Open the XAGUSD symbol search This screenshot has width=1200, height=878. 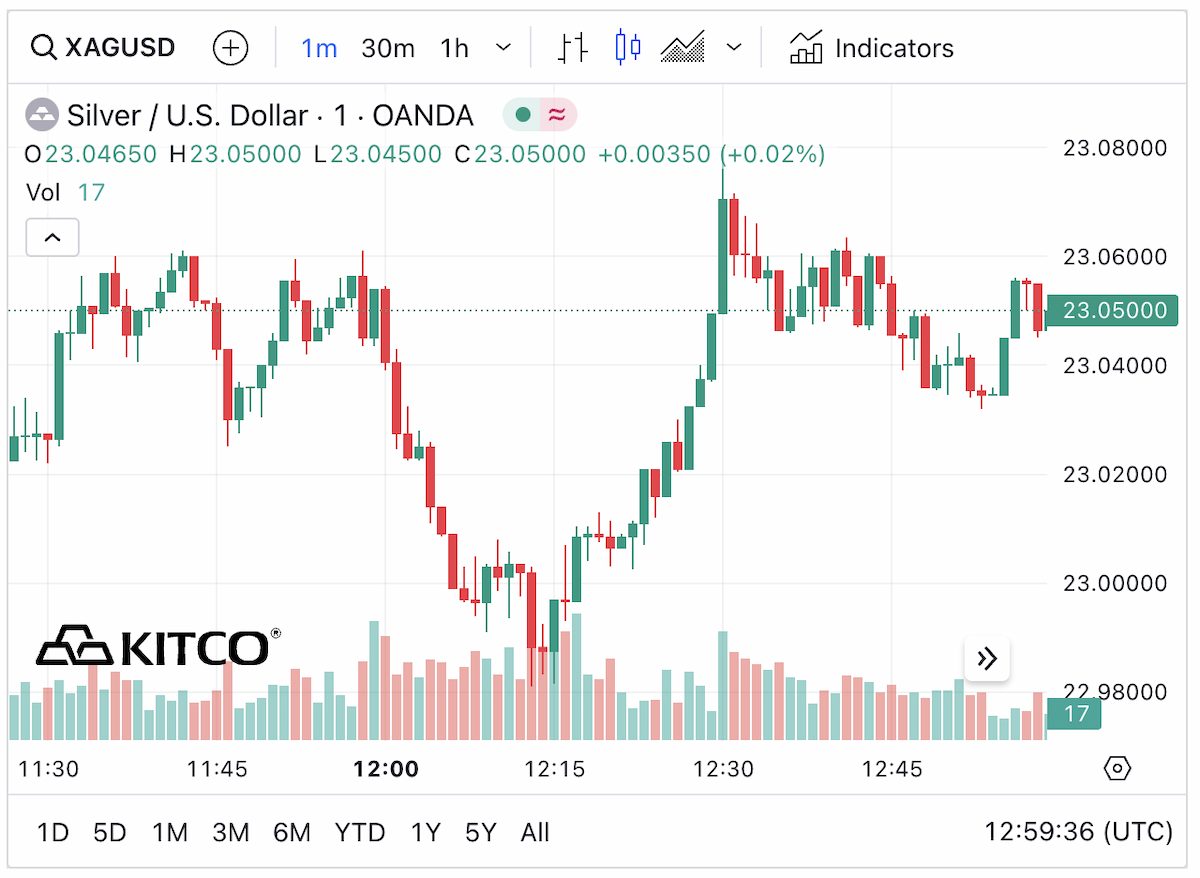point(103,47)
